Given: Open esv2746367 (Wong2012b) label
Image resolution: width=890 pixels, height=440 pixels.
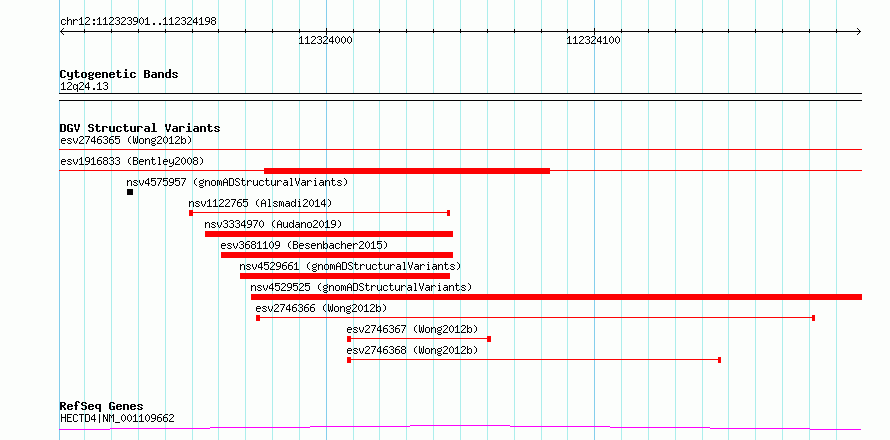Looking at the screenshot, I should pyautogui.click(x=412, y=329).
